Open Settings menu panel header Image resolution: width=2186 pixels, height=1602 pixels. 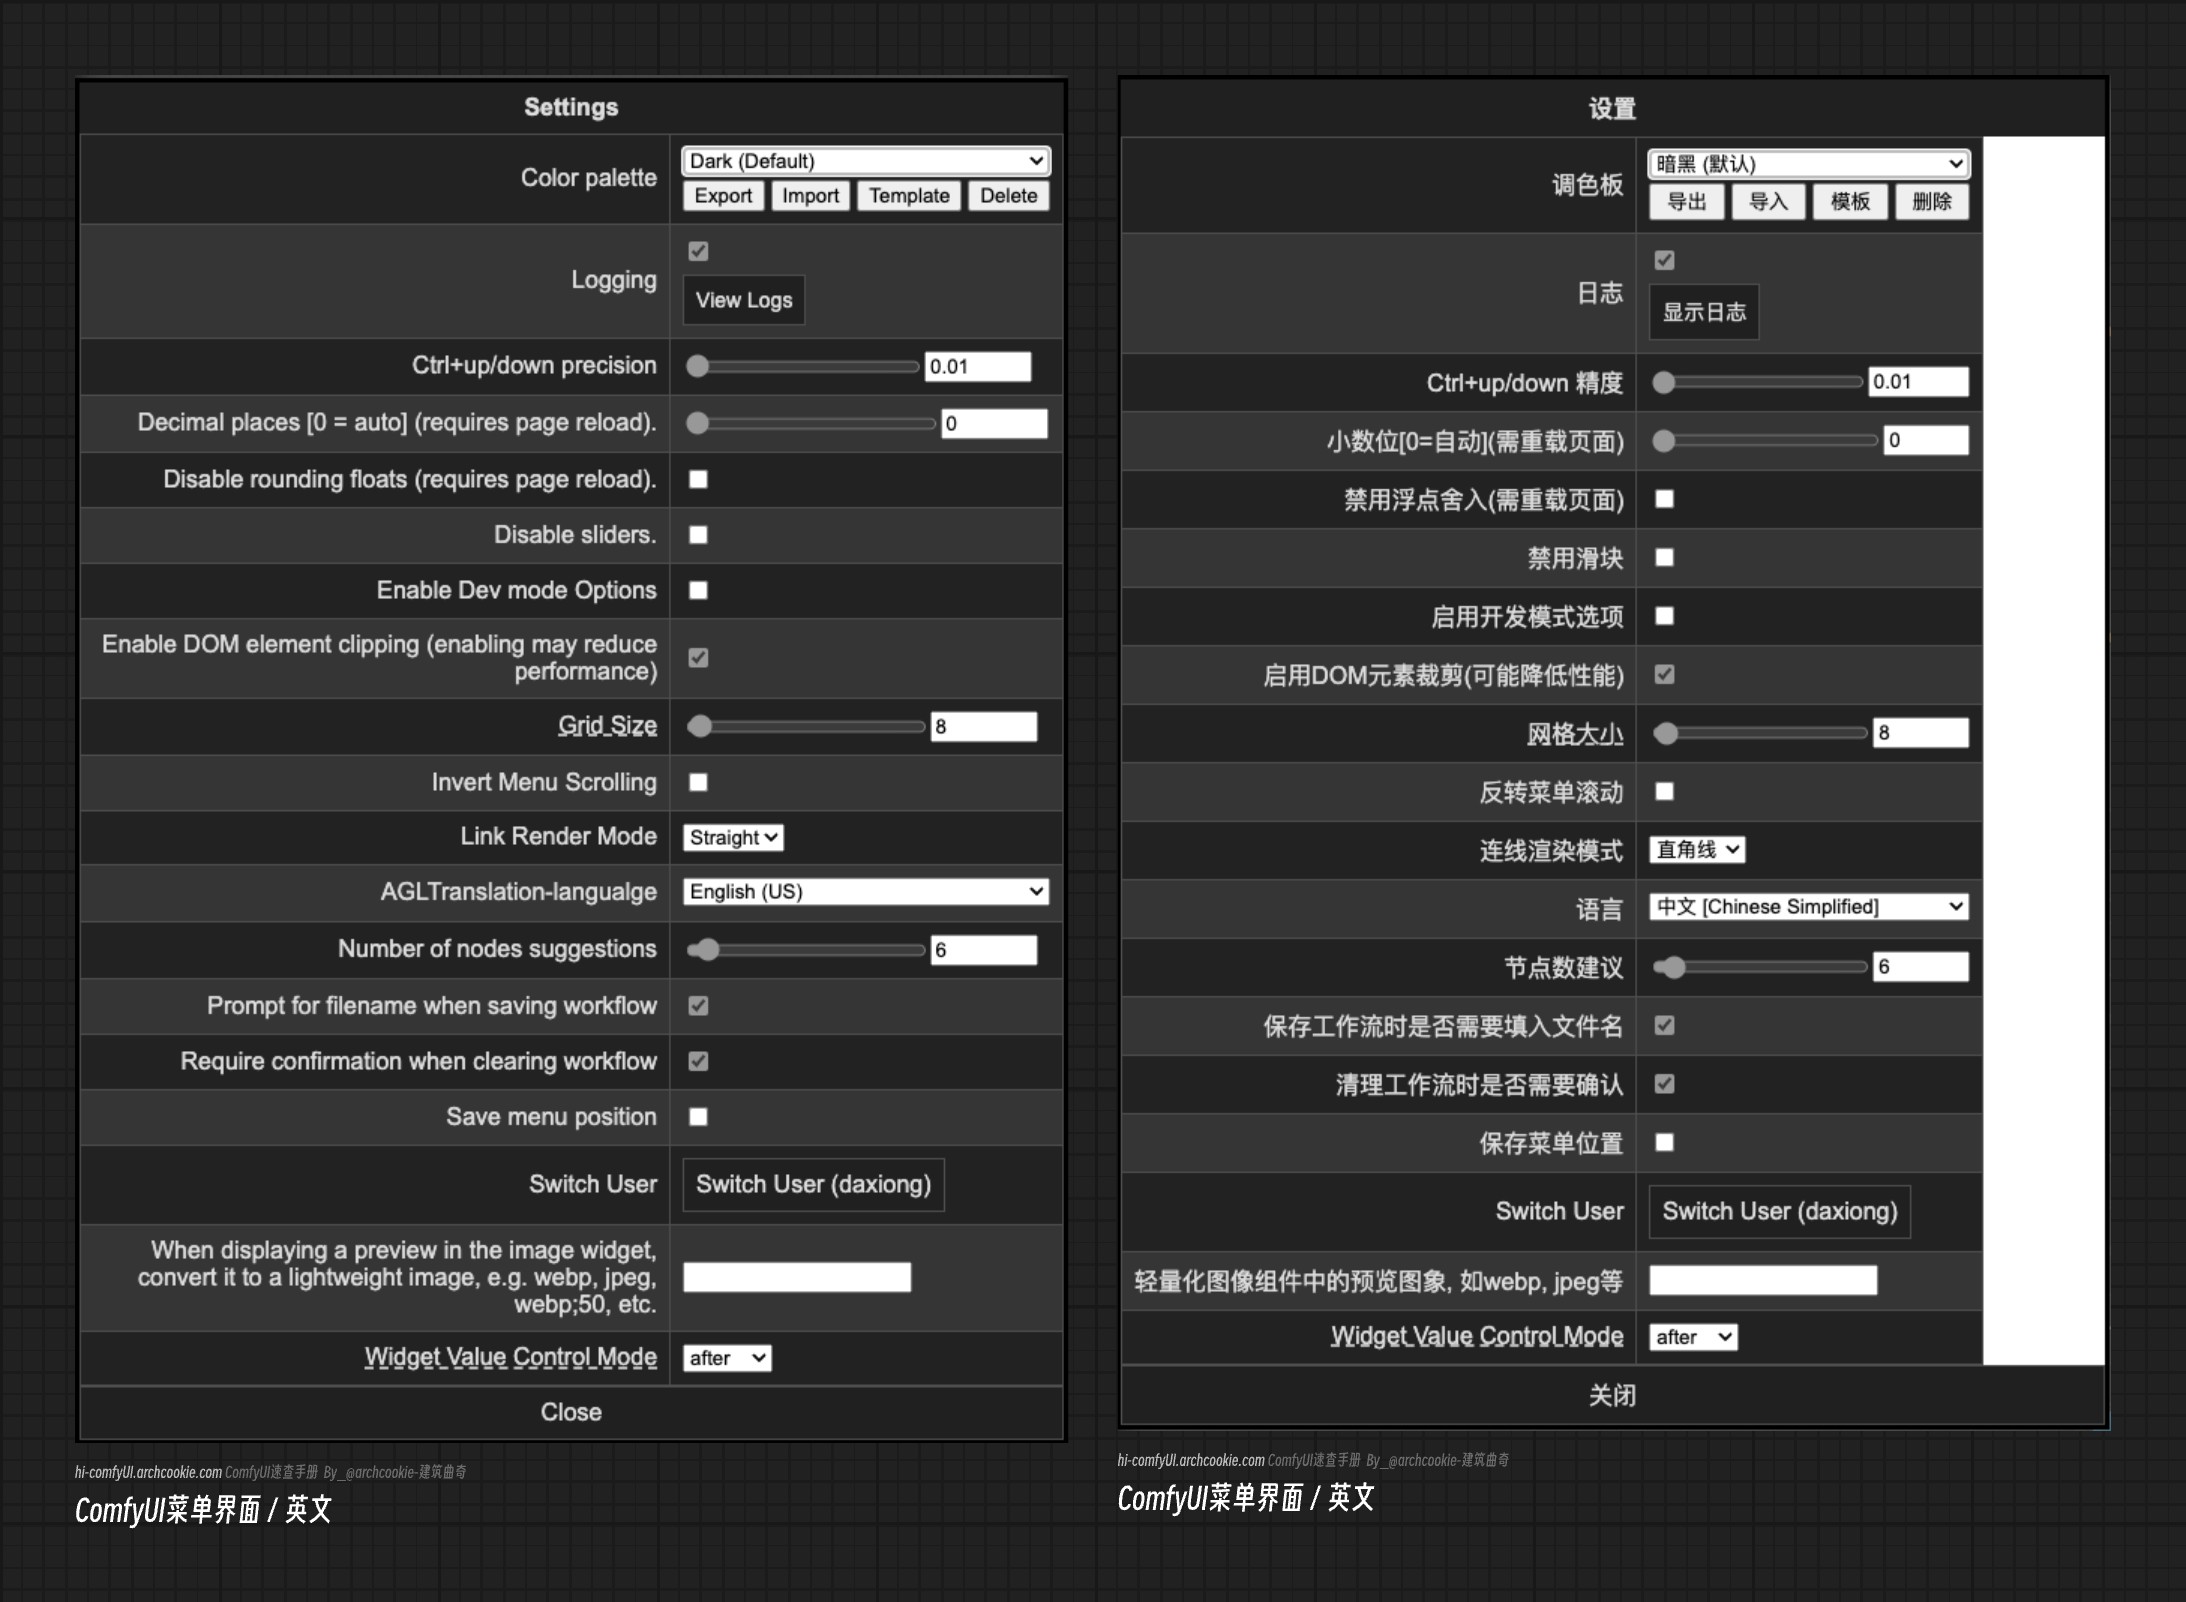click(575, 105)
